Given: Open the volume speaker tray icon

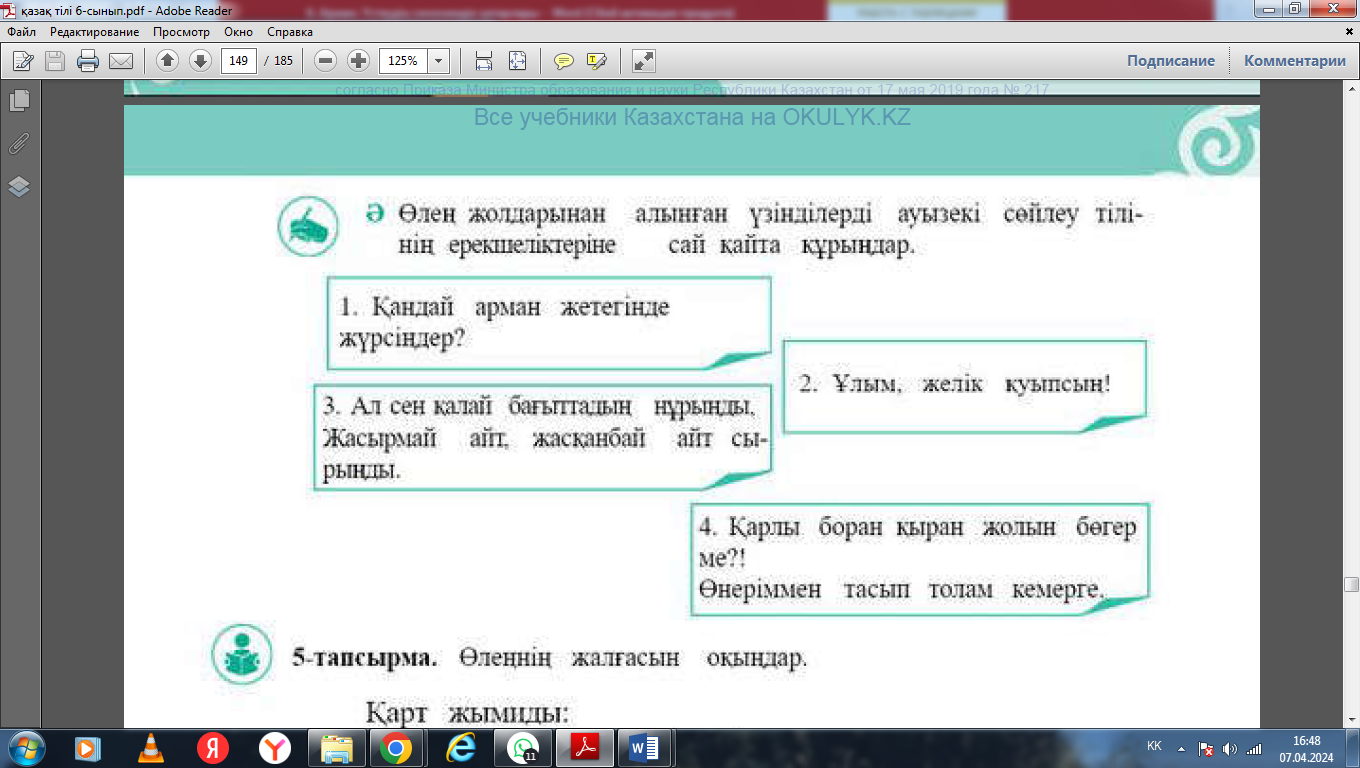Looking at the screenshot, I should [1230, 748].
